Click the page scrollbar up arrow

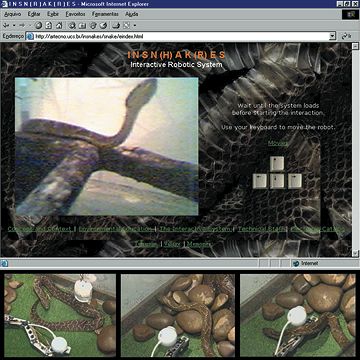point(355,46)
